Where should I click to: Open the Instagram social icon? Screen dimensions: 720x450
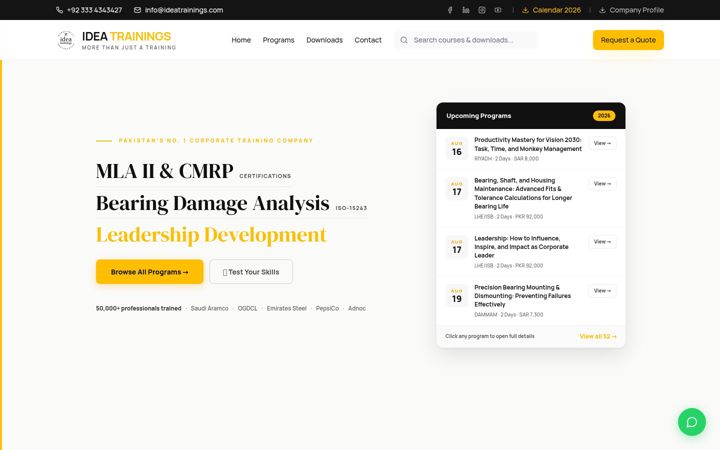[482, 10]
